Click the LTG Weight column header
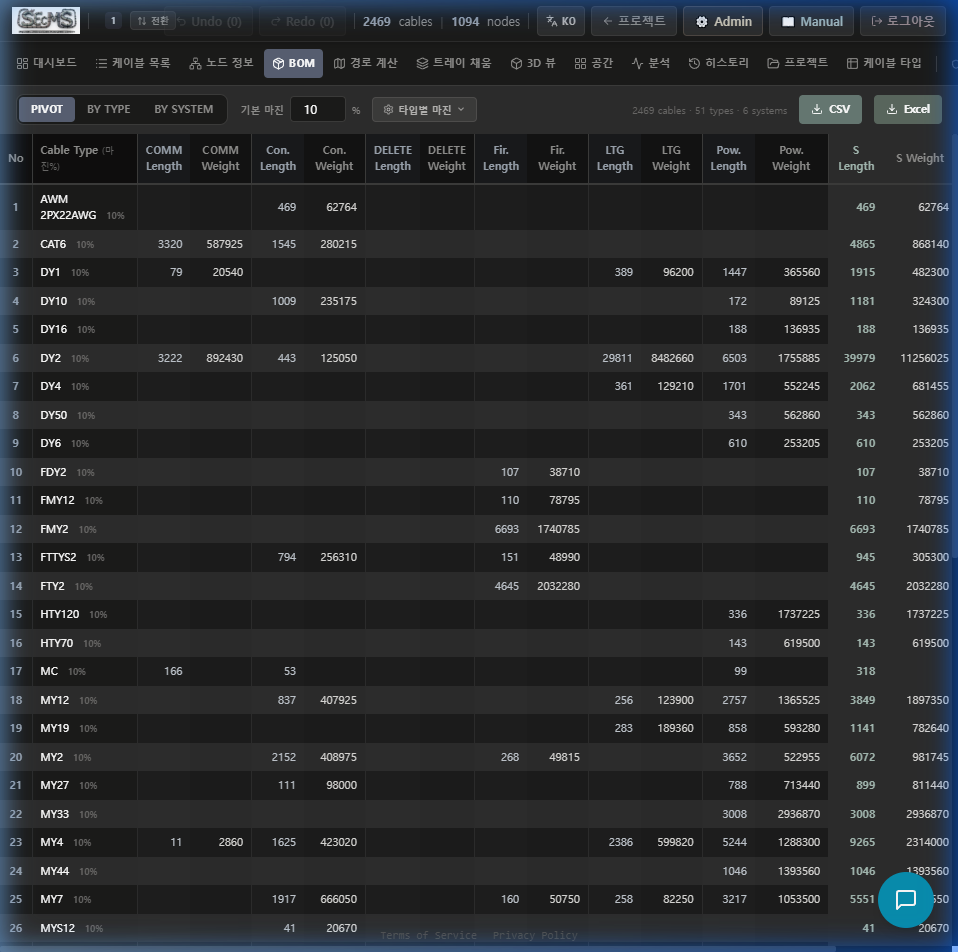 [671, 158]
